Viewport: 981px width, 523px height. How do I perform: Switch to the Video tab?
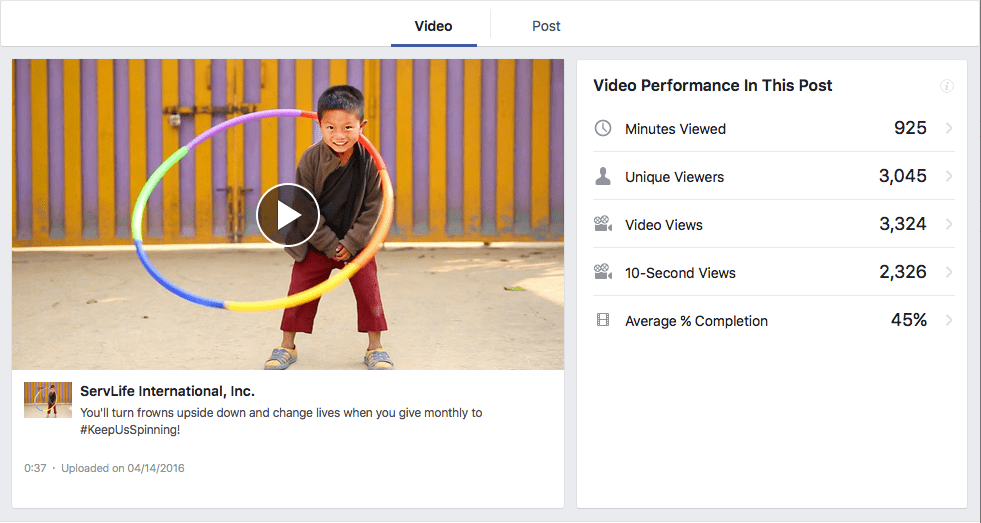433,26
